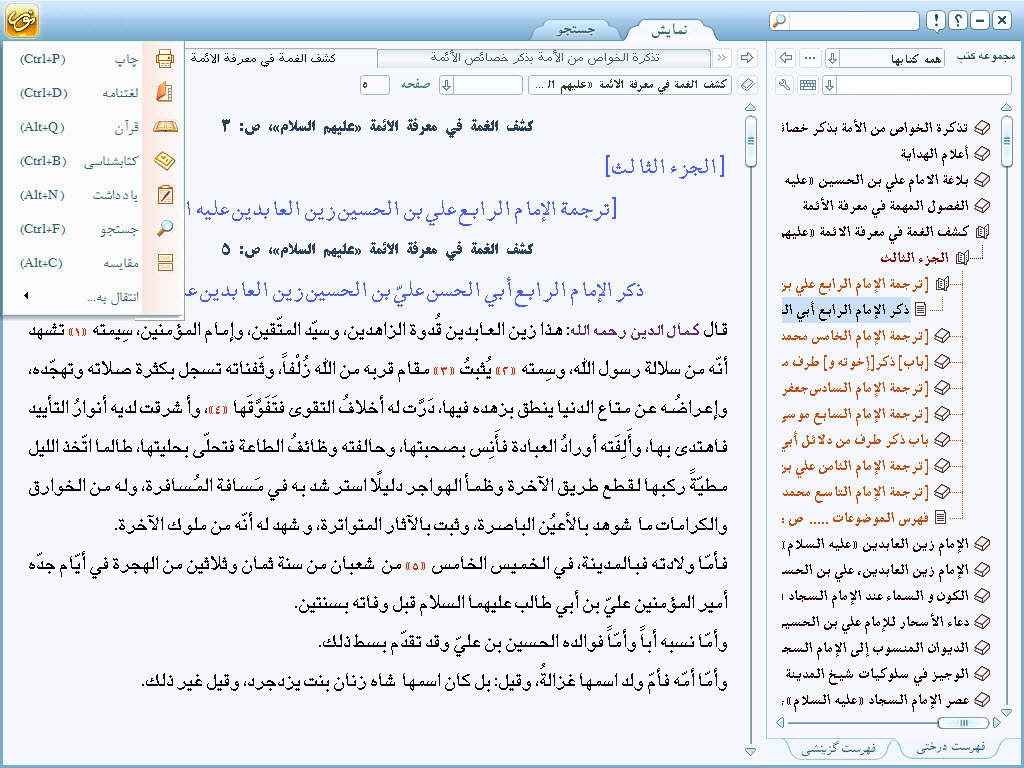Click the help question mark button
This screenshot has width=1024, height=768.
click(957, 21)
